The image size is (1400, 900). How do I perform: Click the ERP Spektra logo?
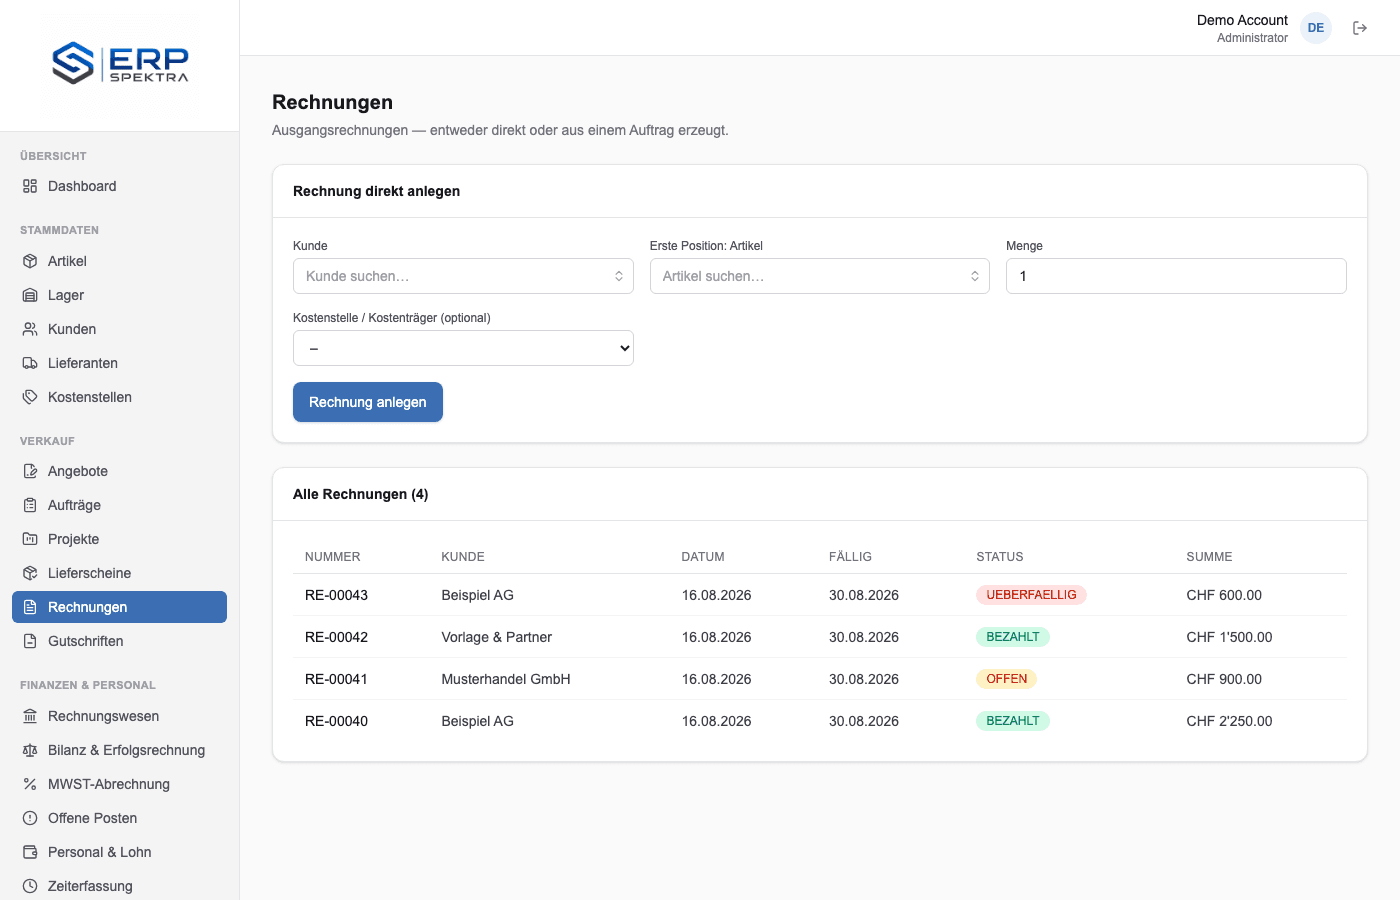coord(120,63)
